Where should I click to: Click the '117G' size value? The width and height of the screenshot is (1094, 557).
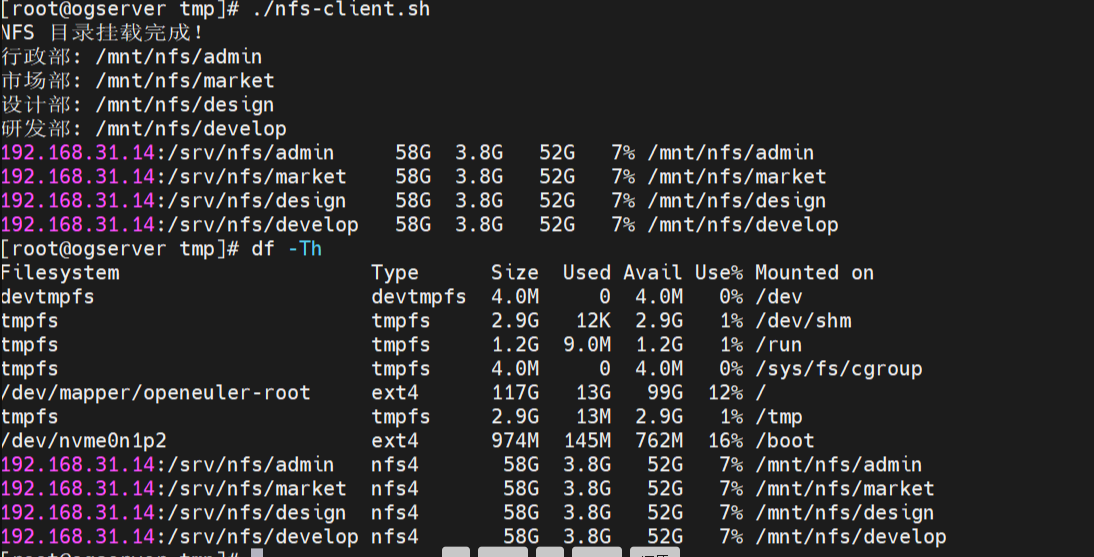point(515,392)
